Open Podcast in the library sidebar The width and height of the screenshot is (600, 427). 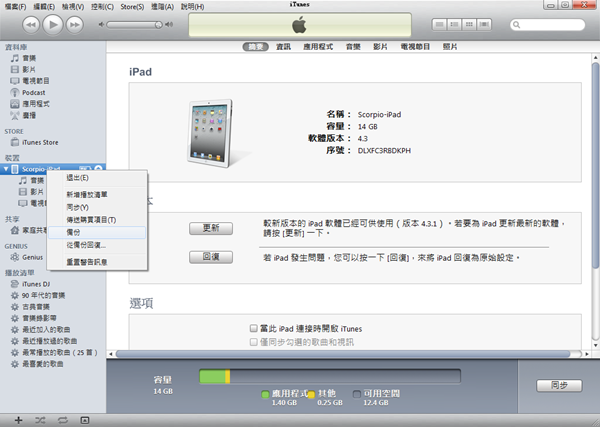coord(34,93)
